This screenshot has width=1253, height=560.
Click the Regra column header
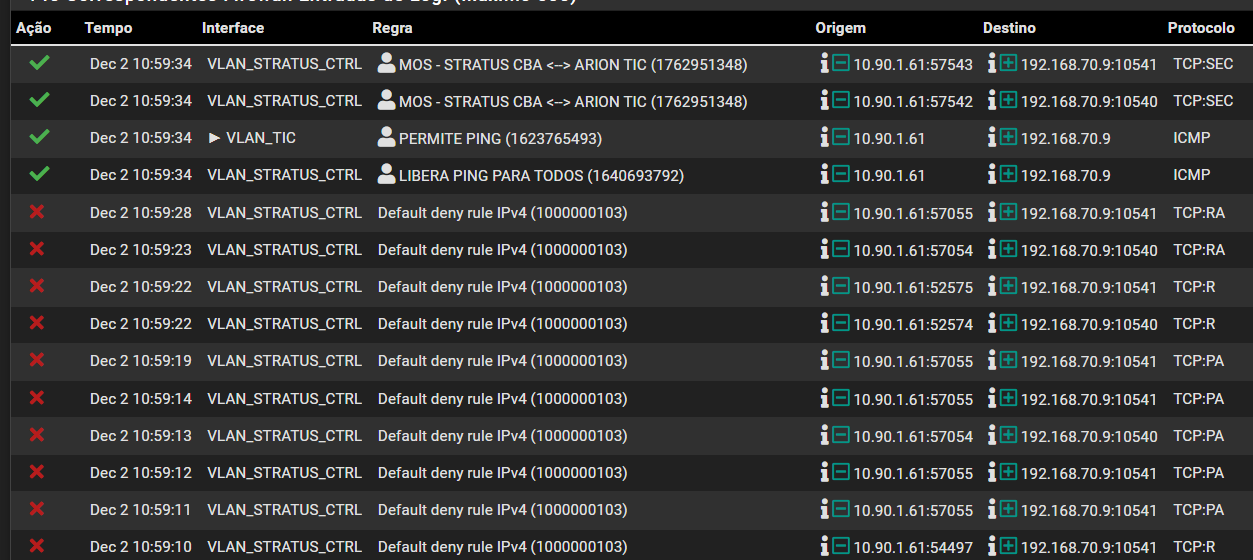[x=392, y=28]
